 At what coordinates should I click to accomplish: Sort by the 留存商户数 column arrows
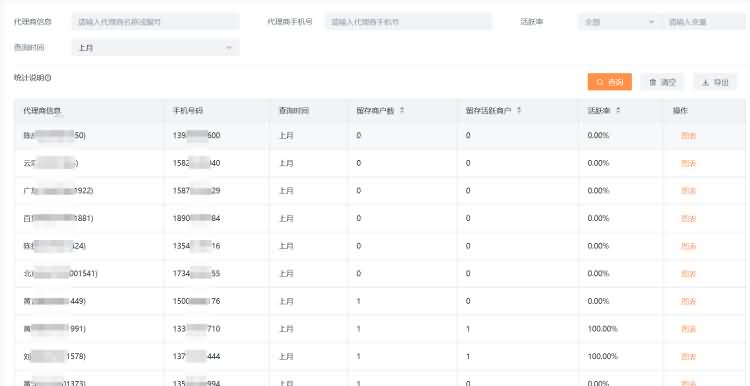(402, 110)
